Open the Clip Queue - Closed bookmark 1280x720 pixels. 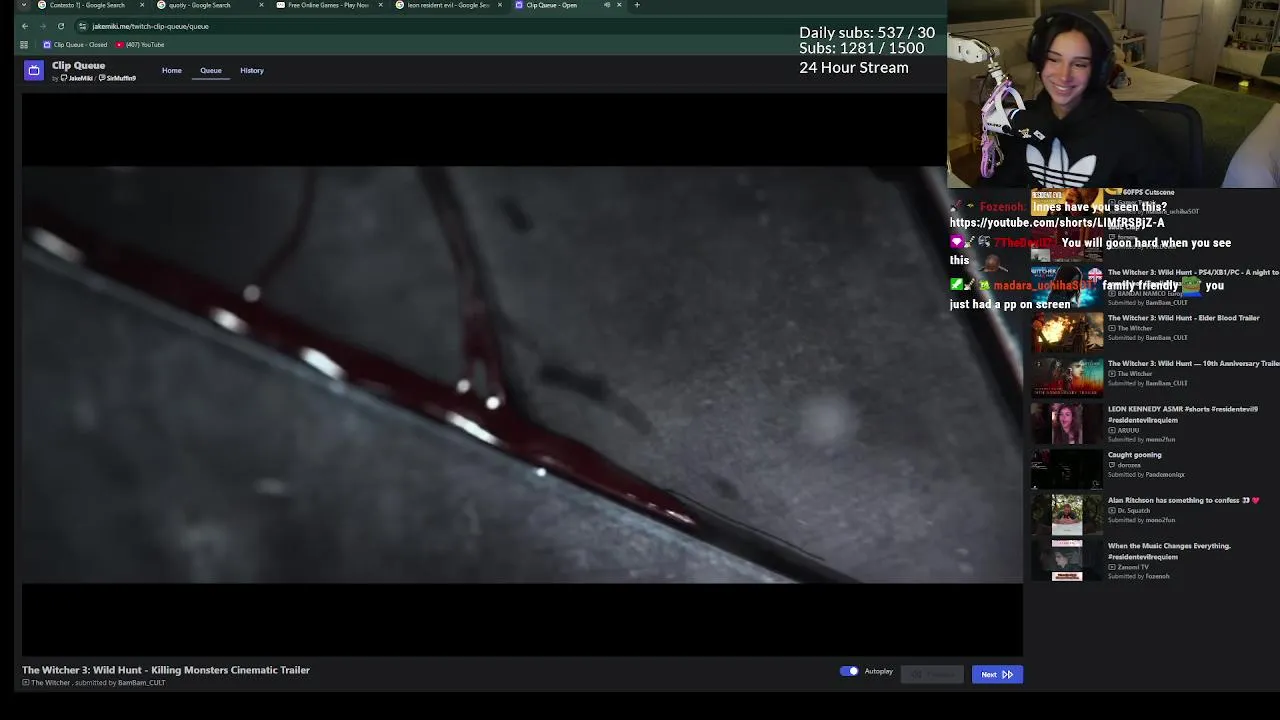[x=75, y=45]
